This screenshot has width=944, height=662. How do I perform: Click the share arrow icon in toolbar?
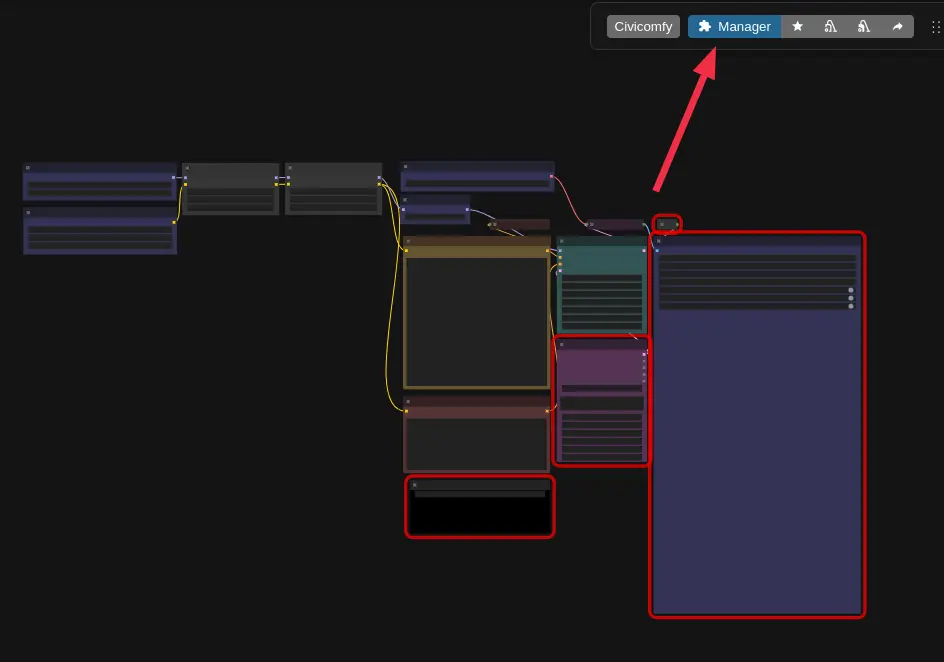point(897,27)
